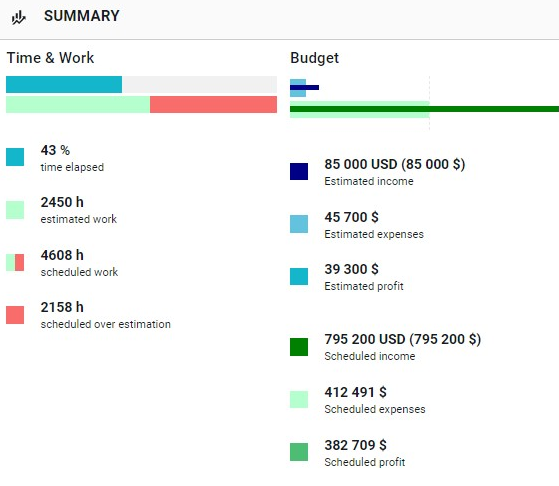Select the light blue Estimated expenses swatch
The height and width of the screenshot is (486, 559).
coord(299,224)
